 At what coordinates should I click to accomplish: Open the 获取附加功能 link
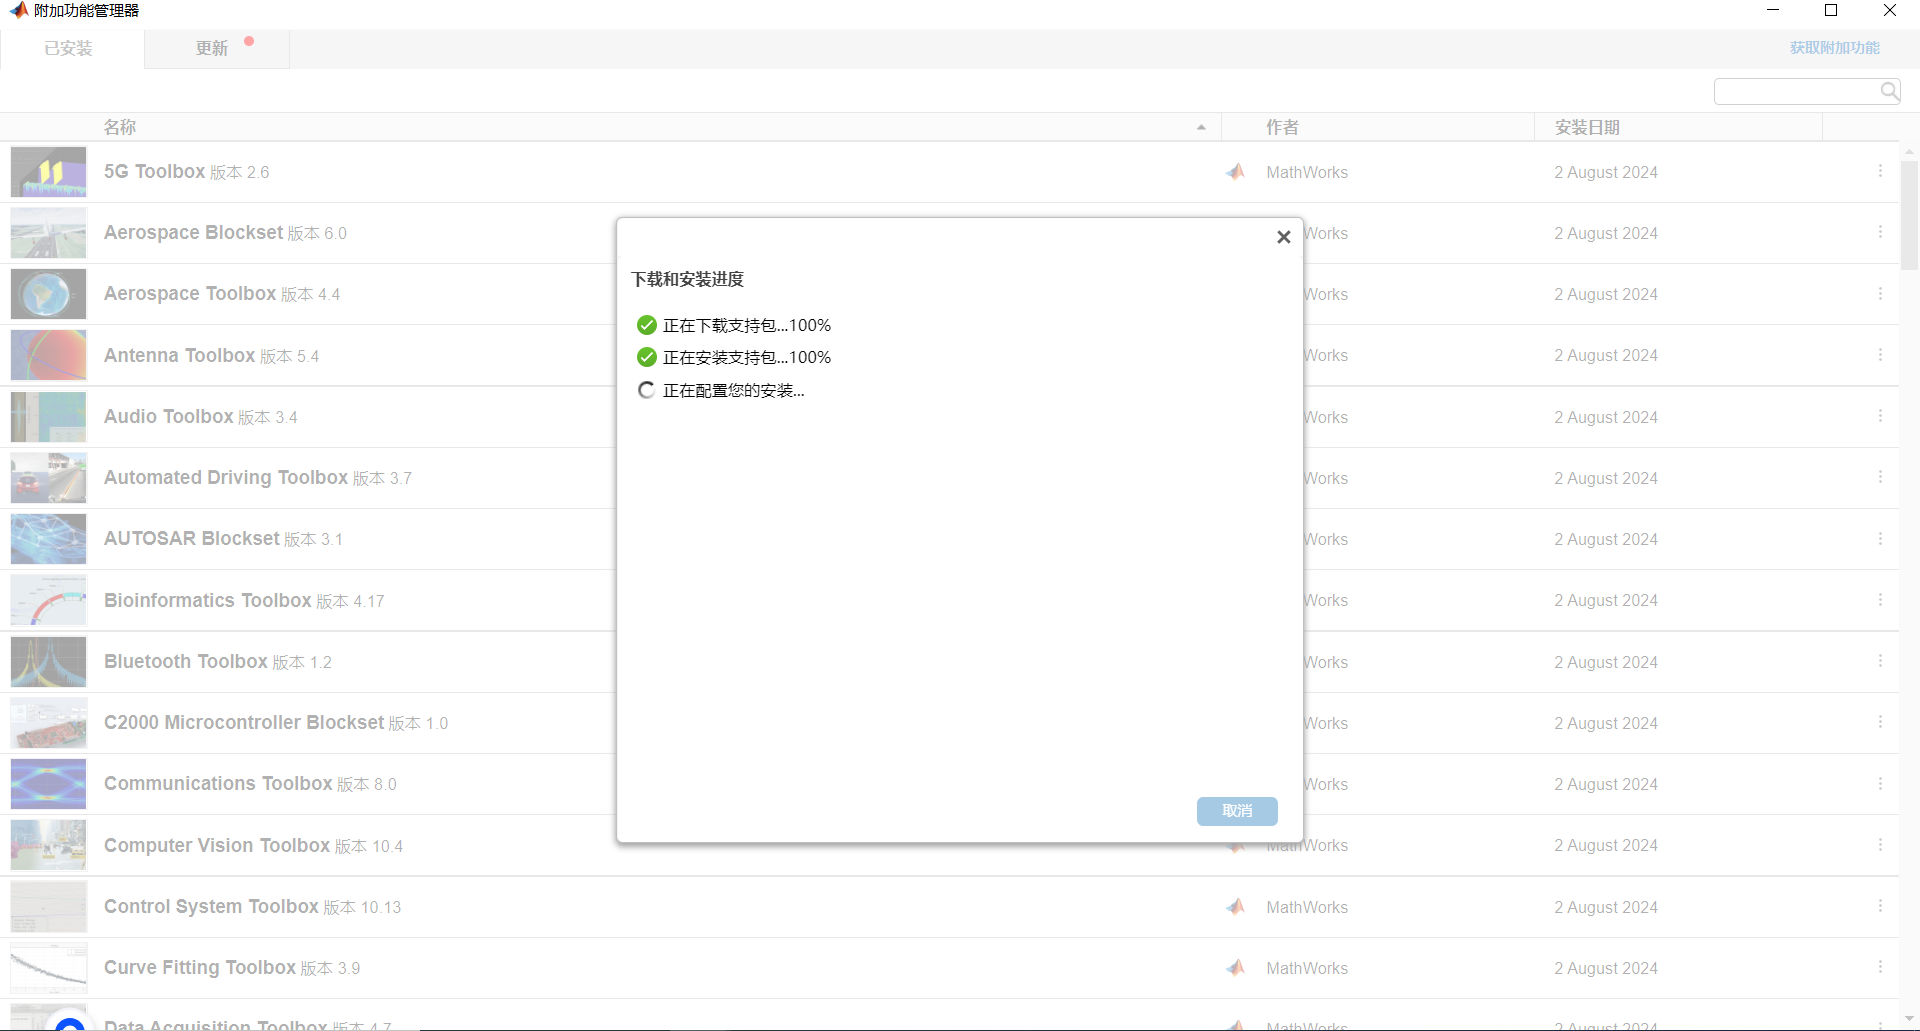(1834, 48)
